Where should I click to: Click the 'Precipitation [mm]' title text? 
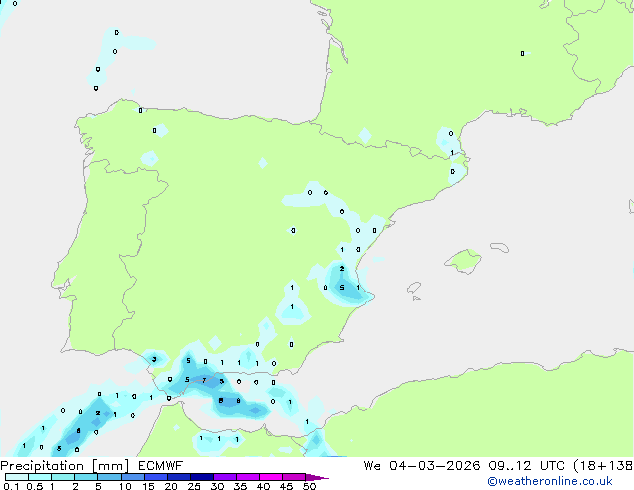point(65,466)
